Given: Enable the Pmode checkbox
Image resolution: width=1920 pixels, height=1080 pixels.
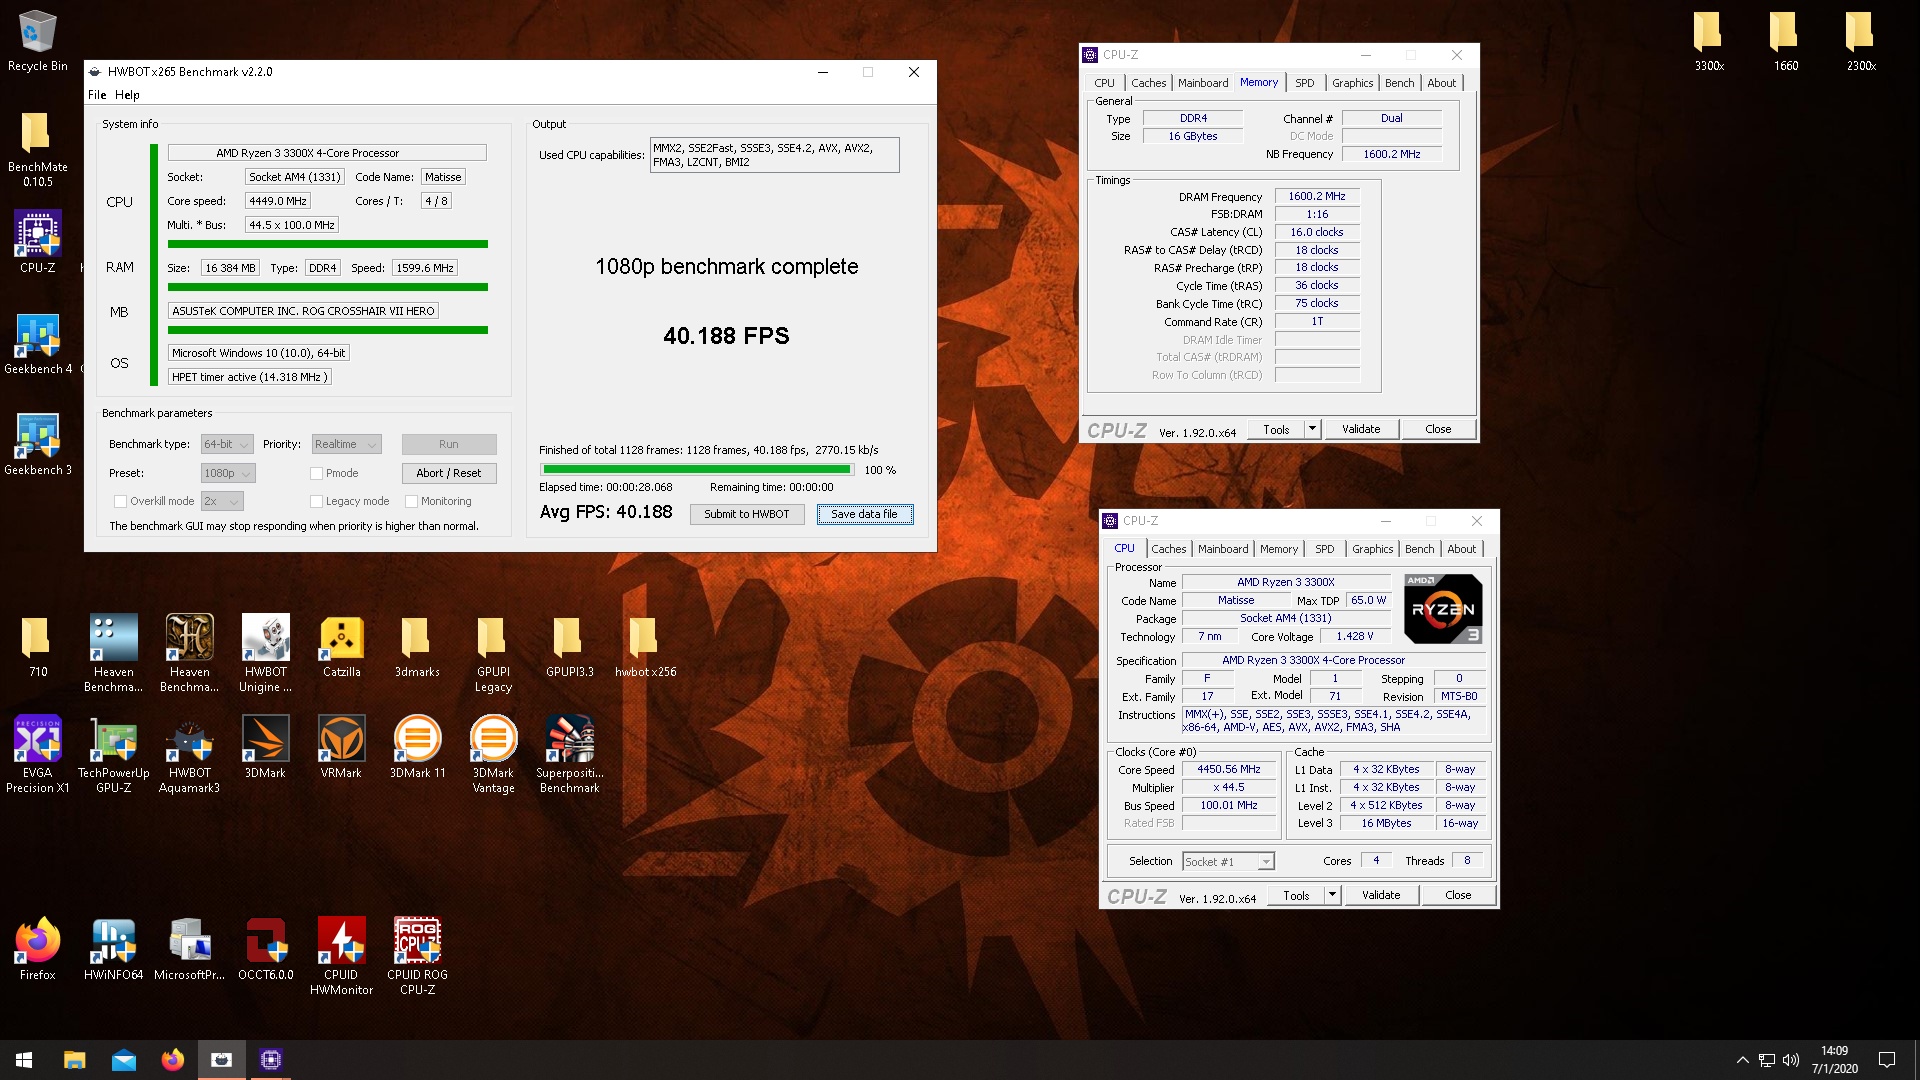Looking at the screenshot, I should (x=316, y=473).
